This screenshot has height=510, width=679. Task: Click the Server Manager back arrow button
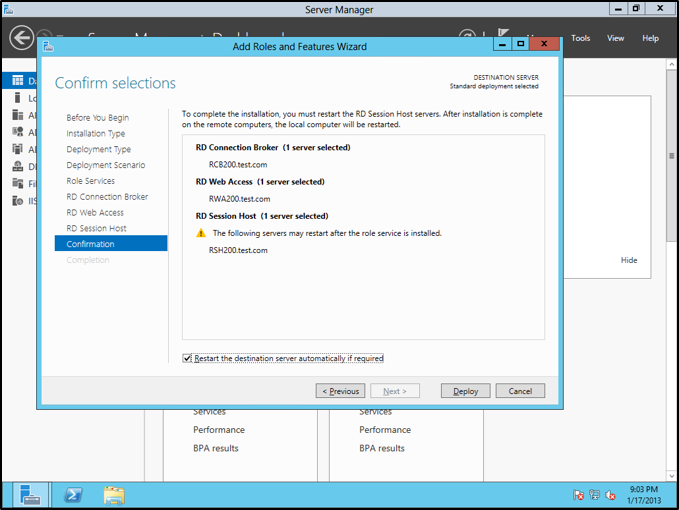[x=21, y=38]
